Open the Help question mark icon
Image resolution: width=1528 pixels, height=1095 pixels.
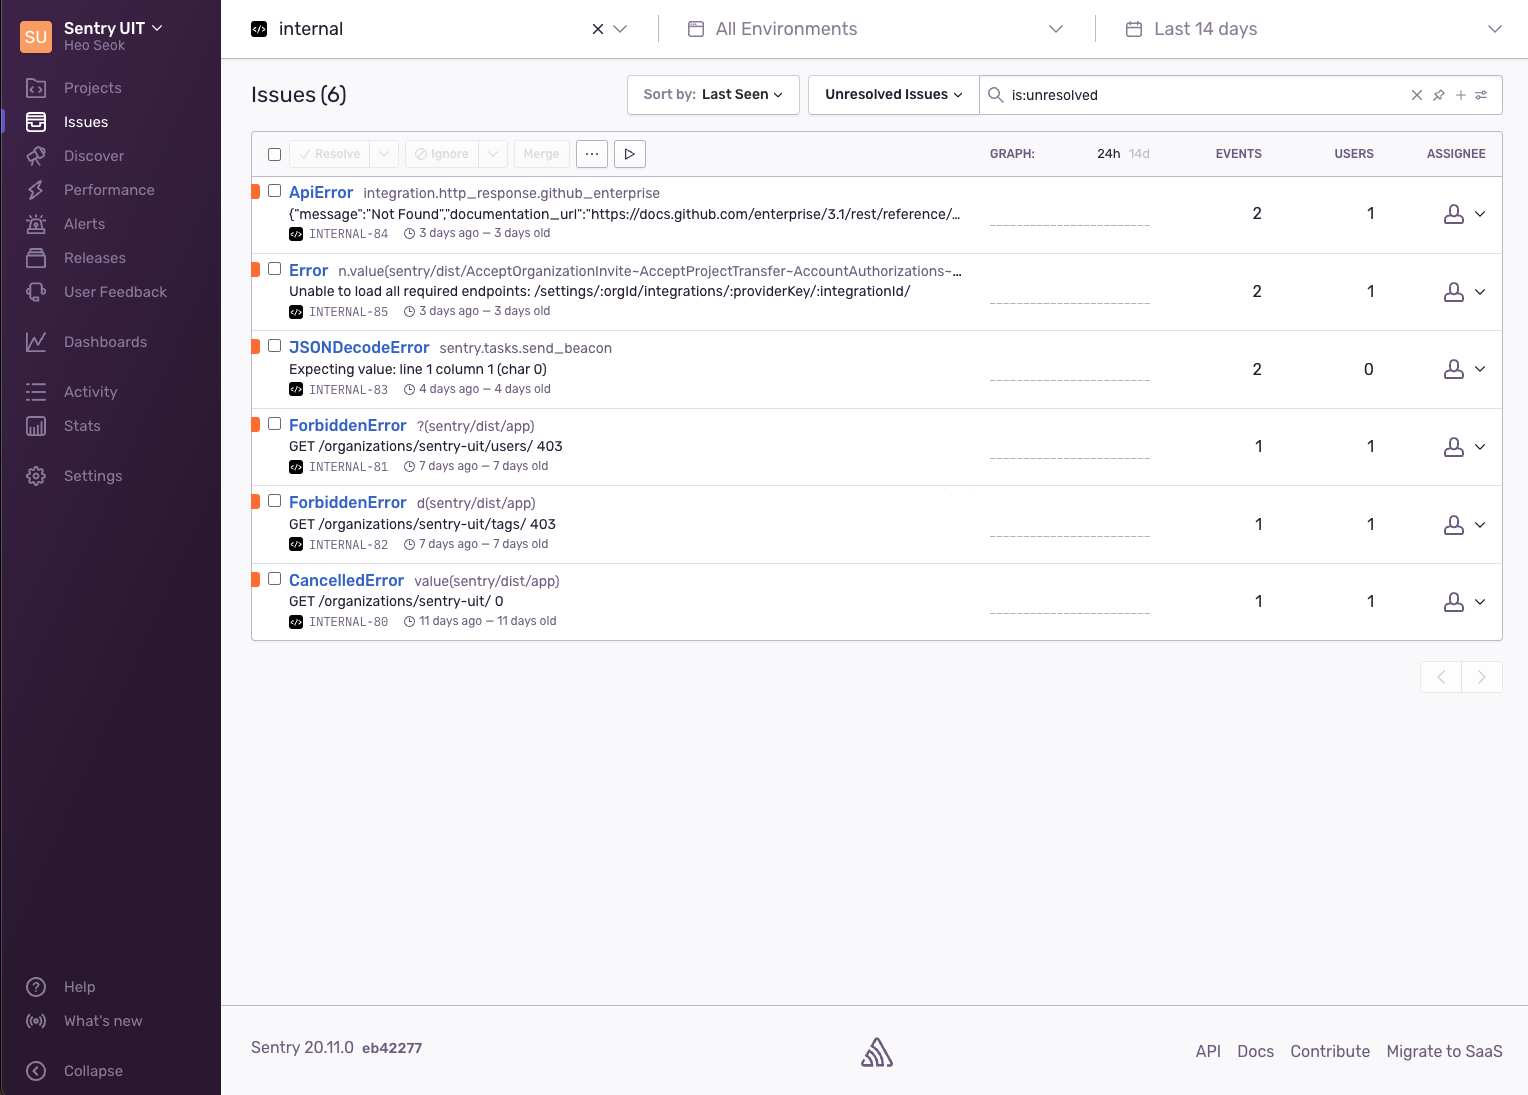(x=36, y=987)
